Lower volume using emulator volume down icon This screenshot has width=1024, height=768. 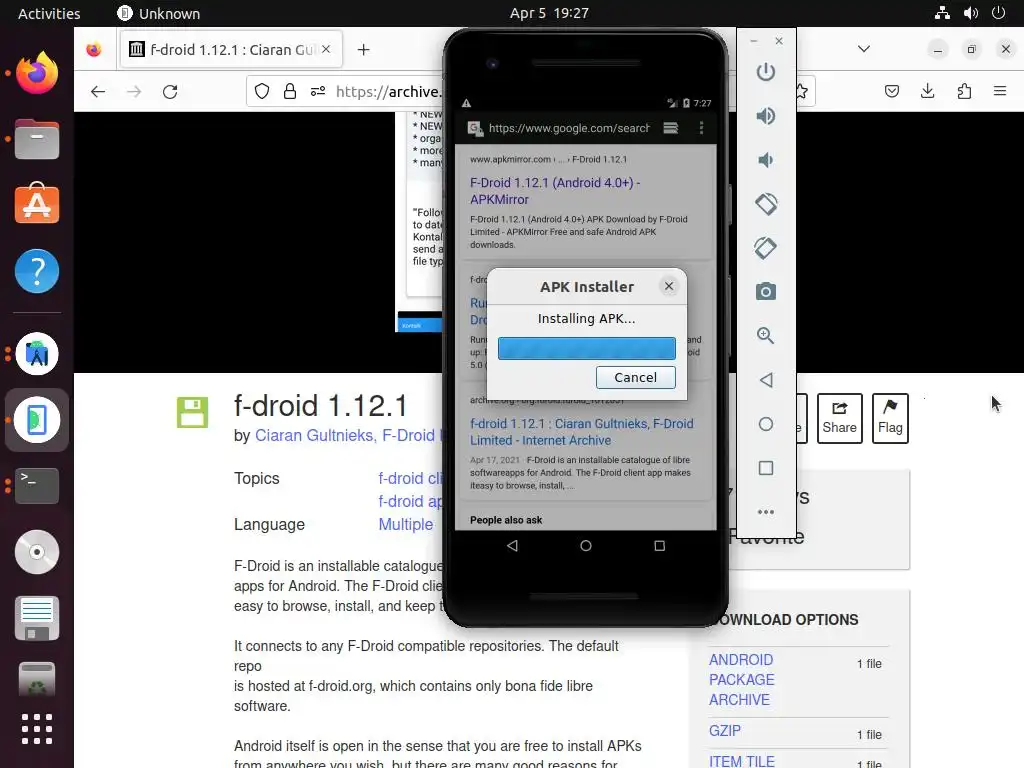765,160
